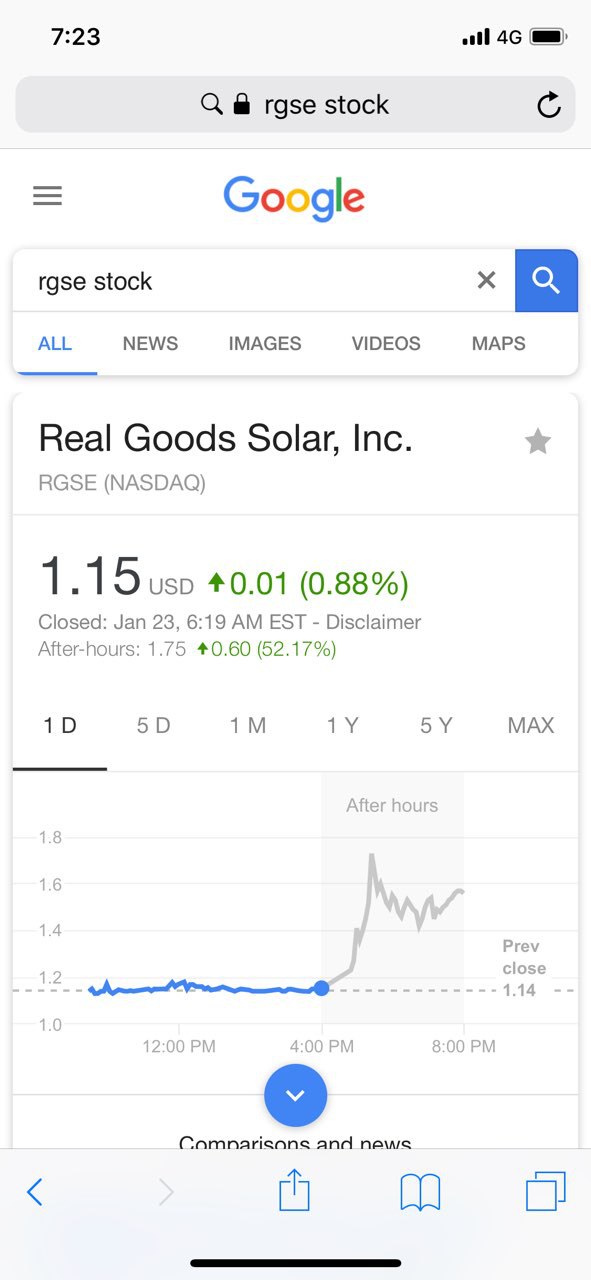Show open tabs with the tabs icon
The image size is (591, 1280).
tap(545, 1190)
